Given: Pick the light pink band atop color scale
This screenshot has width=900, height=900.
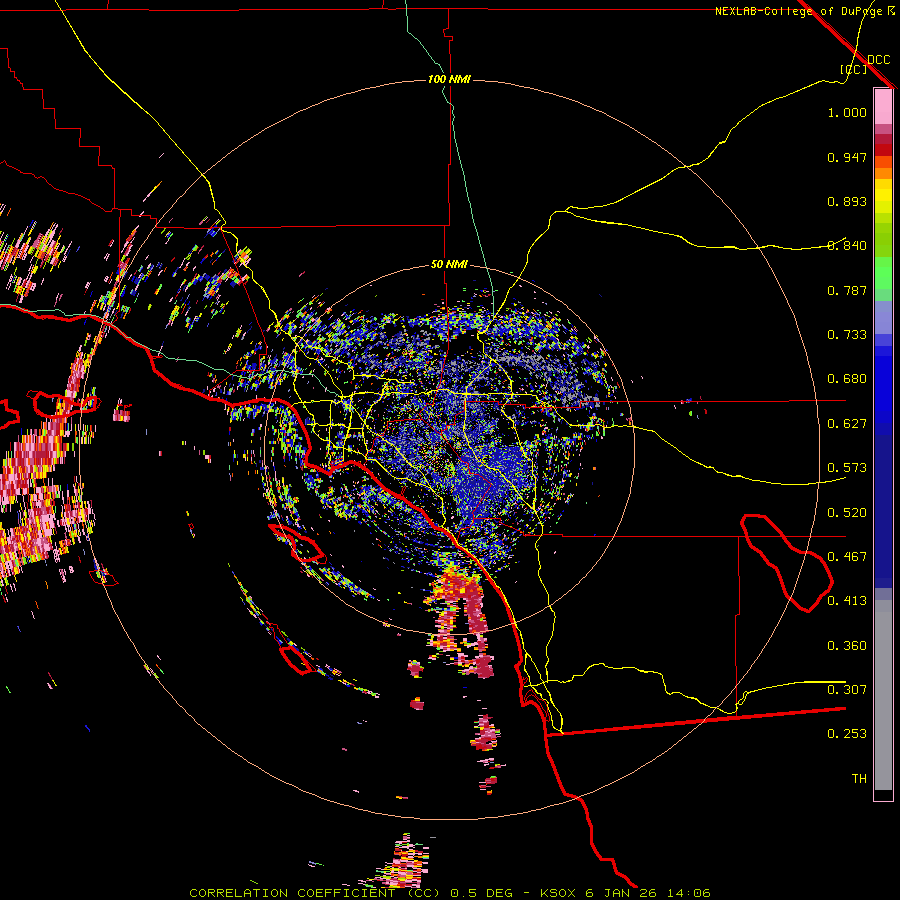Looking at the screenshot, I should pyautogui.click(x=883, y=106).
